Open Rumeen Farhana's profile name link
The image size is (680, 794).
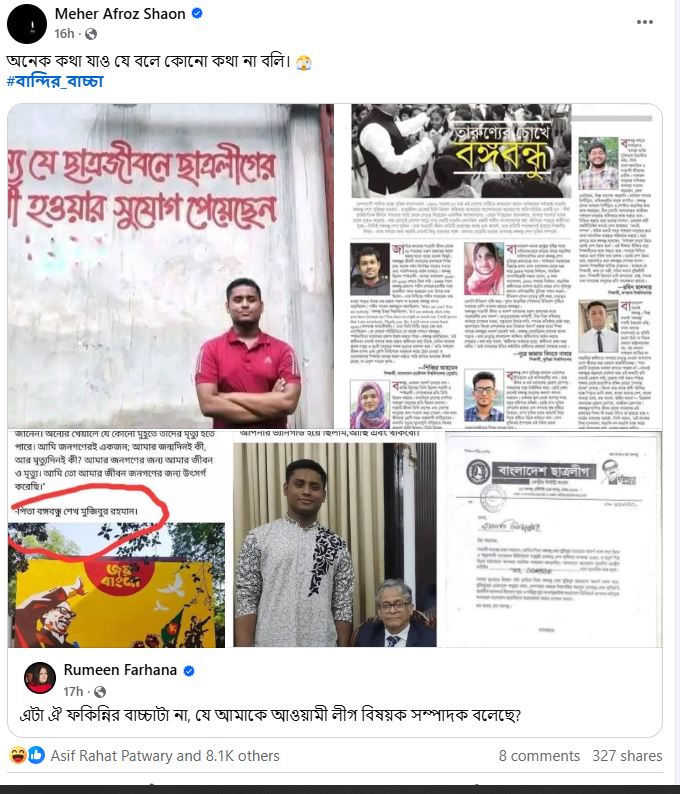pyautogui.click(x=120, y=670)
